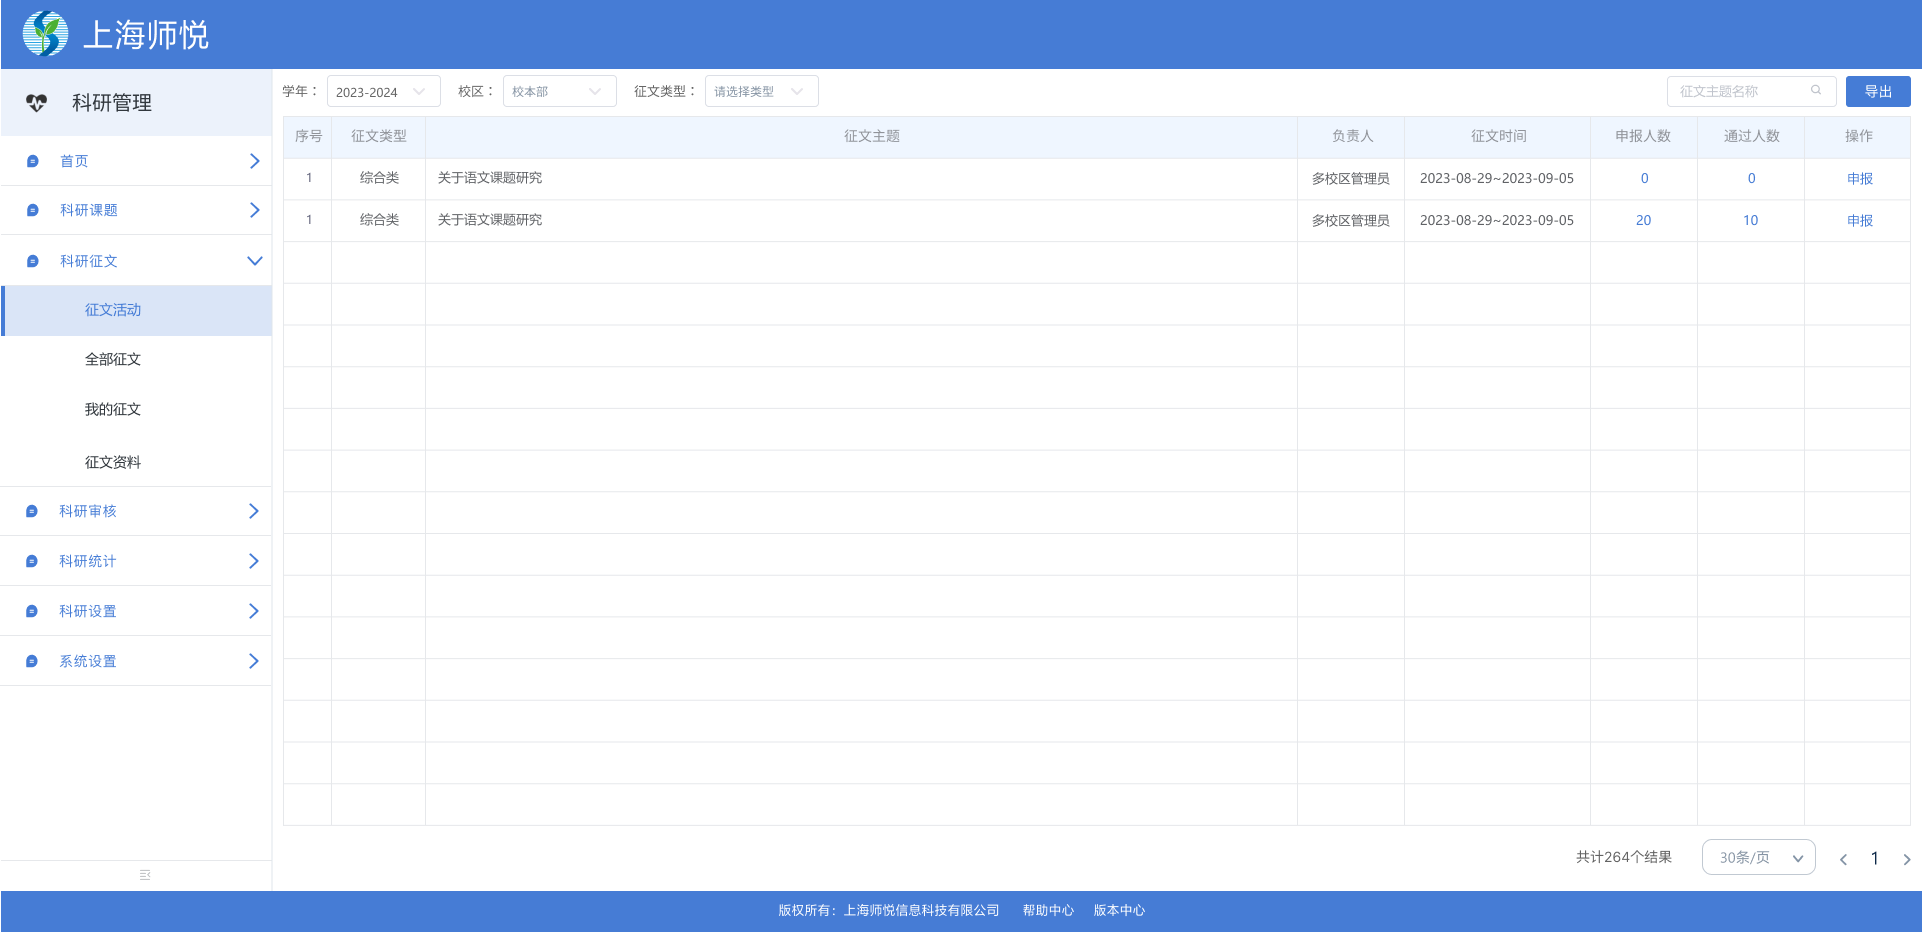The image size is (1922, 932).
Task: Open the 我的征文 submenu item
Action: click(113, 409)
